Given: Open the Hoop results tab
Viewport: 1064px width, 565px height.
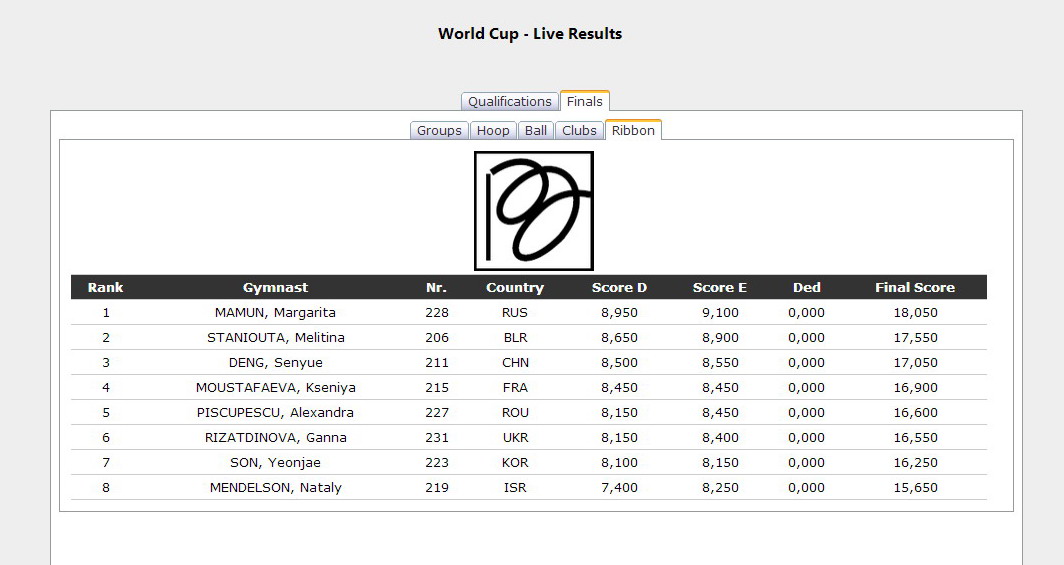Looking at the screenshot, I should pos(493,130).
